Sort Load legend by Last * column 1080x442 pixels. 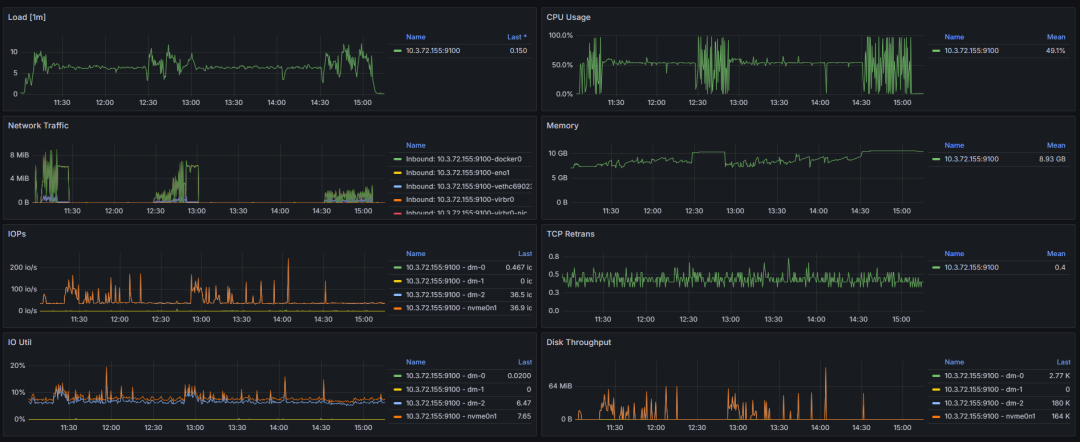[x=518, y=37]
